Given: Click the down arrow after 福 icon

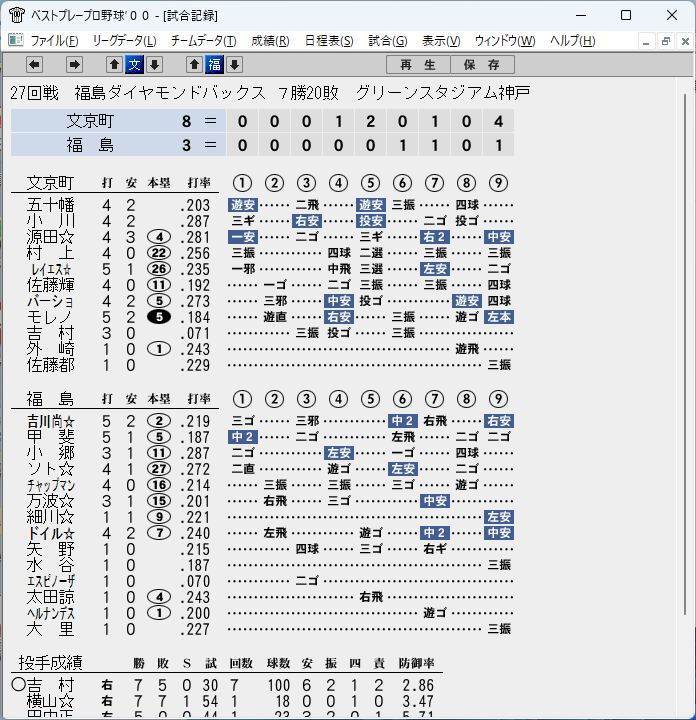Looking at the screenshot, I should [x=235, y=65].
